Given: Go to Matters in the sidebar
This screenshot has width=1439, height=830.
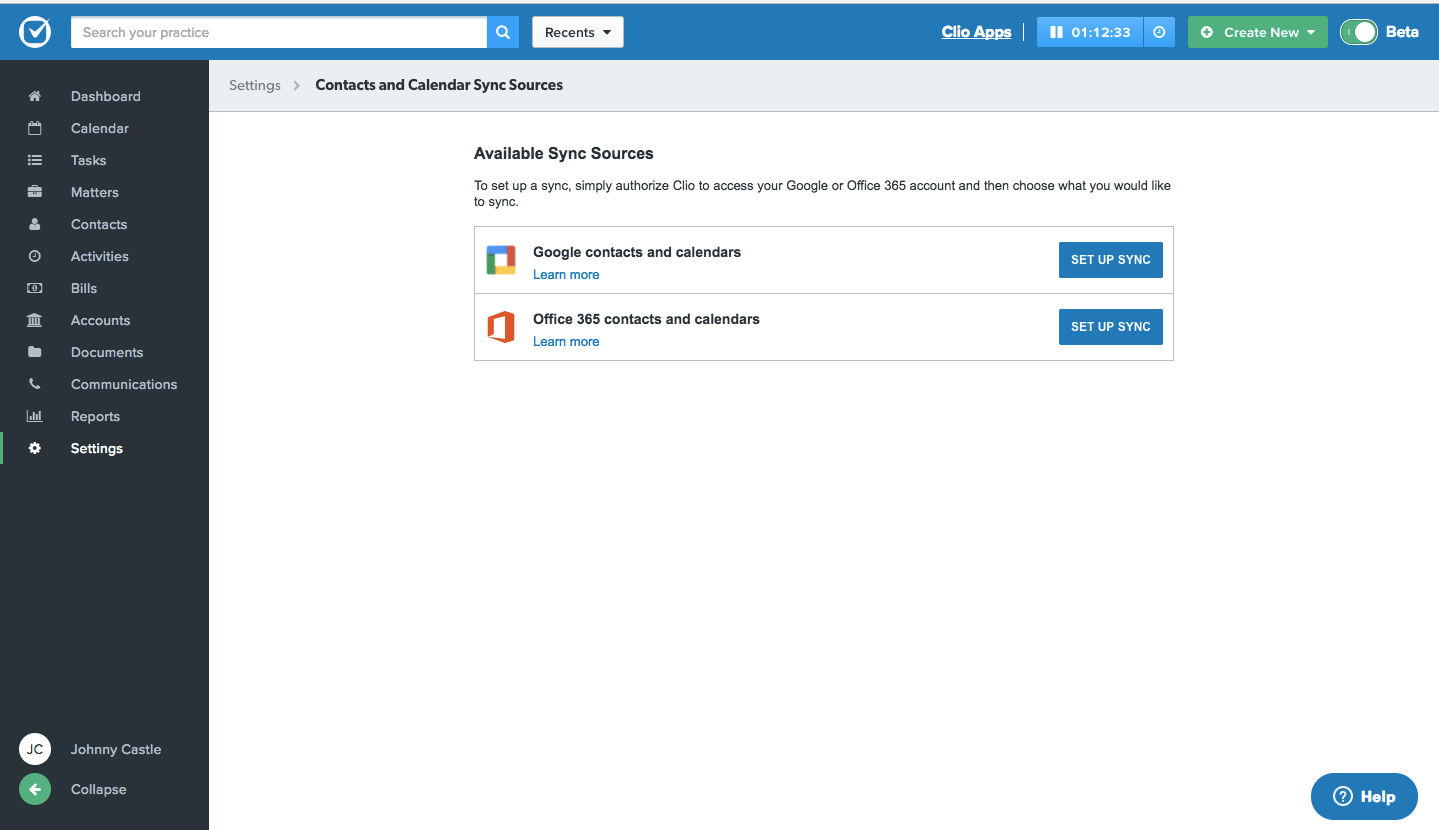Looking at the screenshot, I should (94, 192).
